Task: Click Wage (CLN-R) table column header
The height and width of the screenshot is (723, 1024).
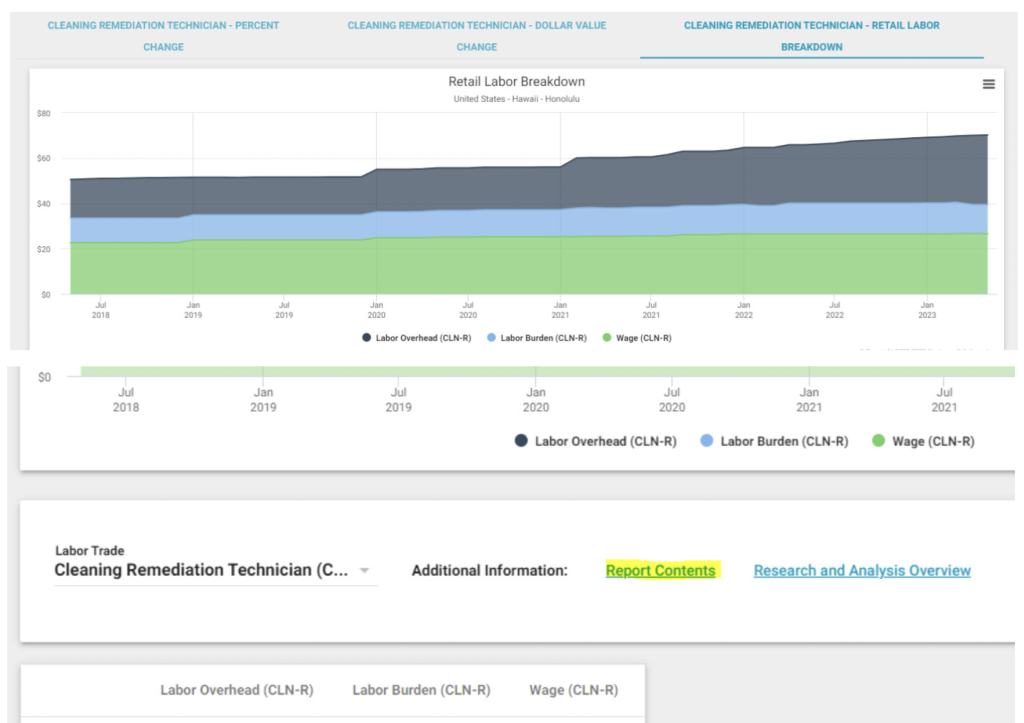Action: (x=573, y=690)
